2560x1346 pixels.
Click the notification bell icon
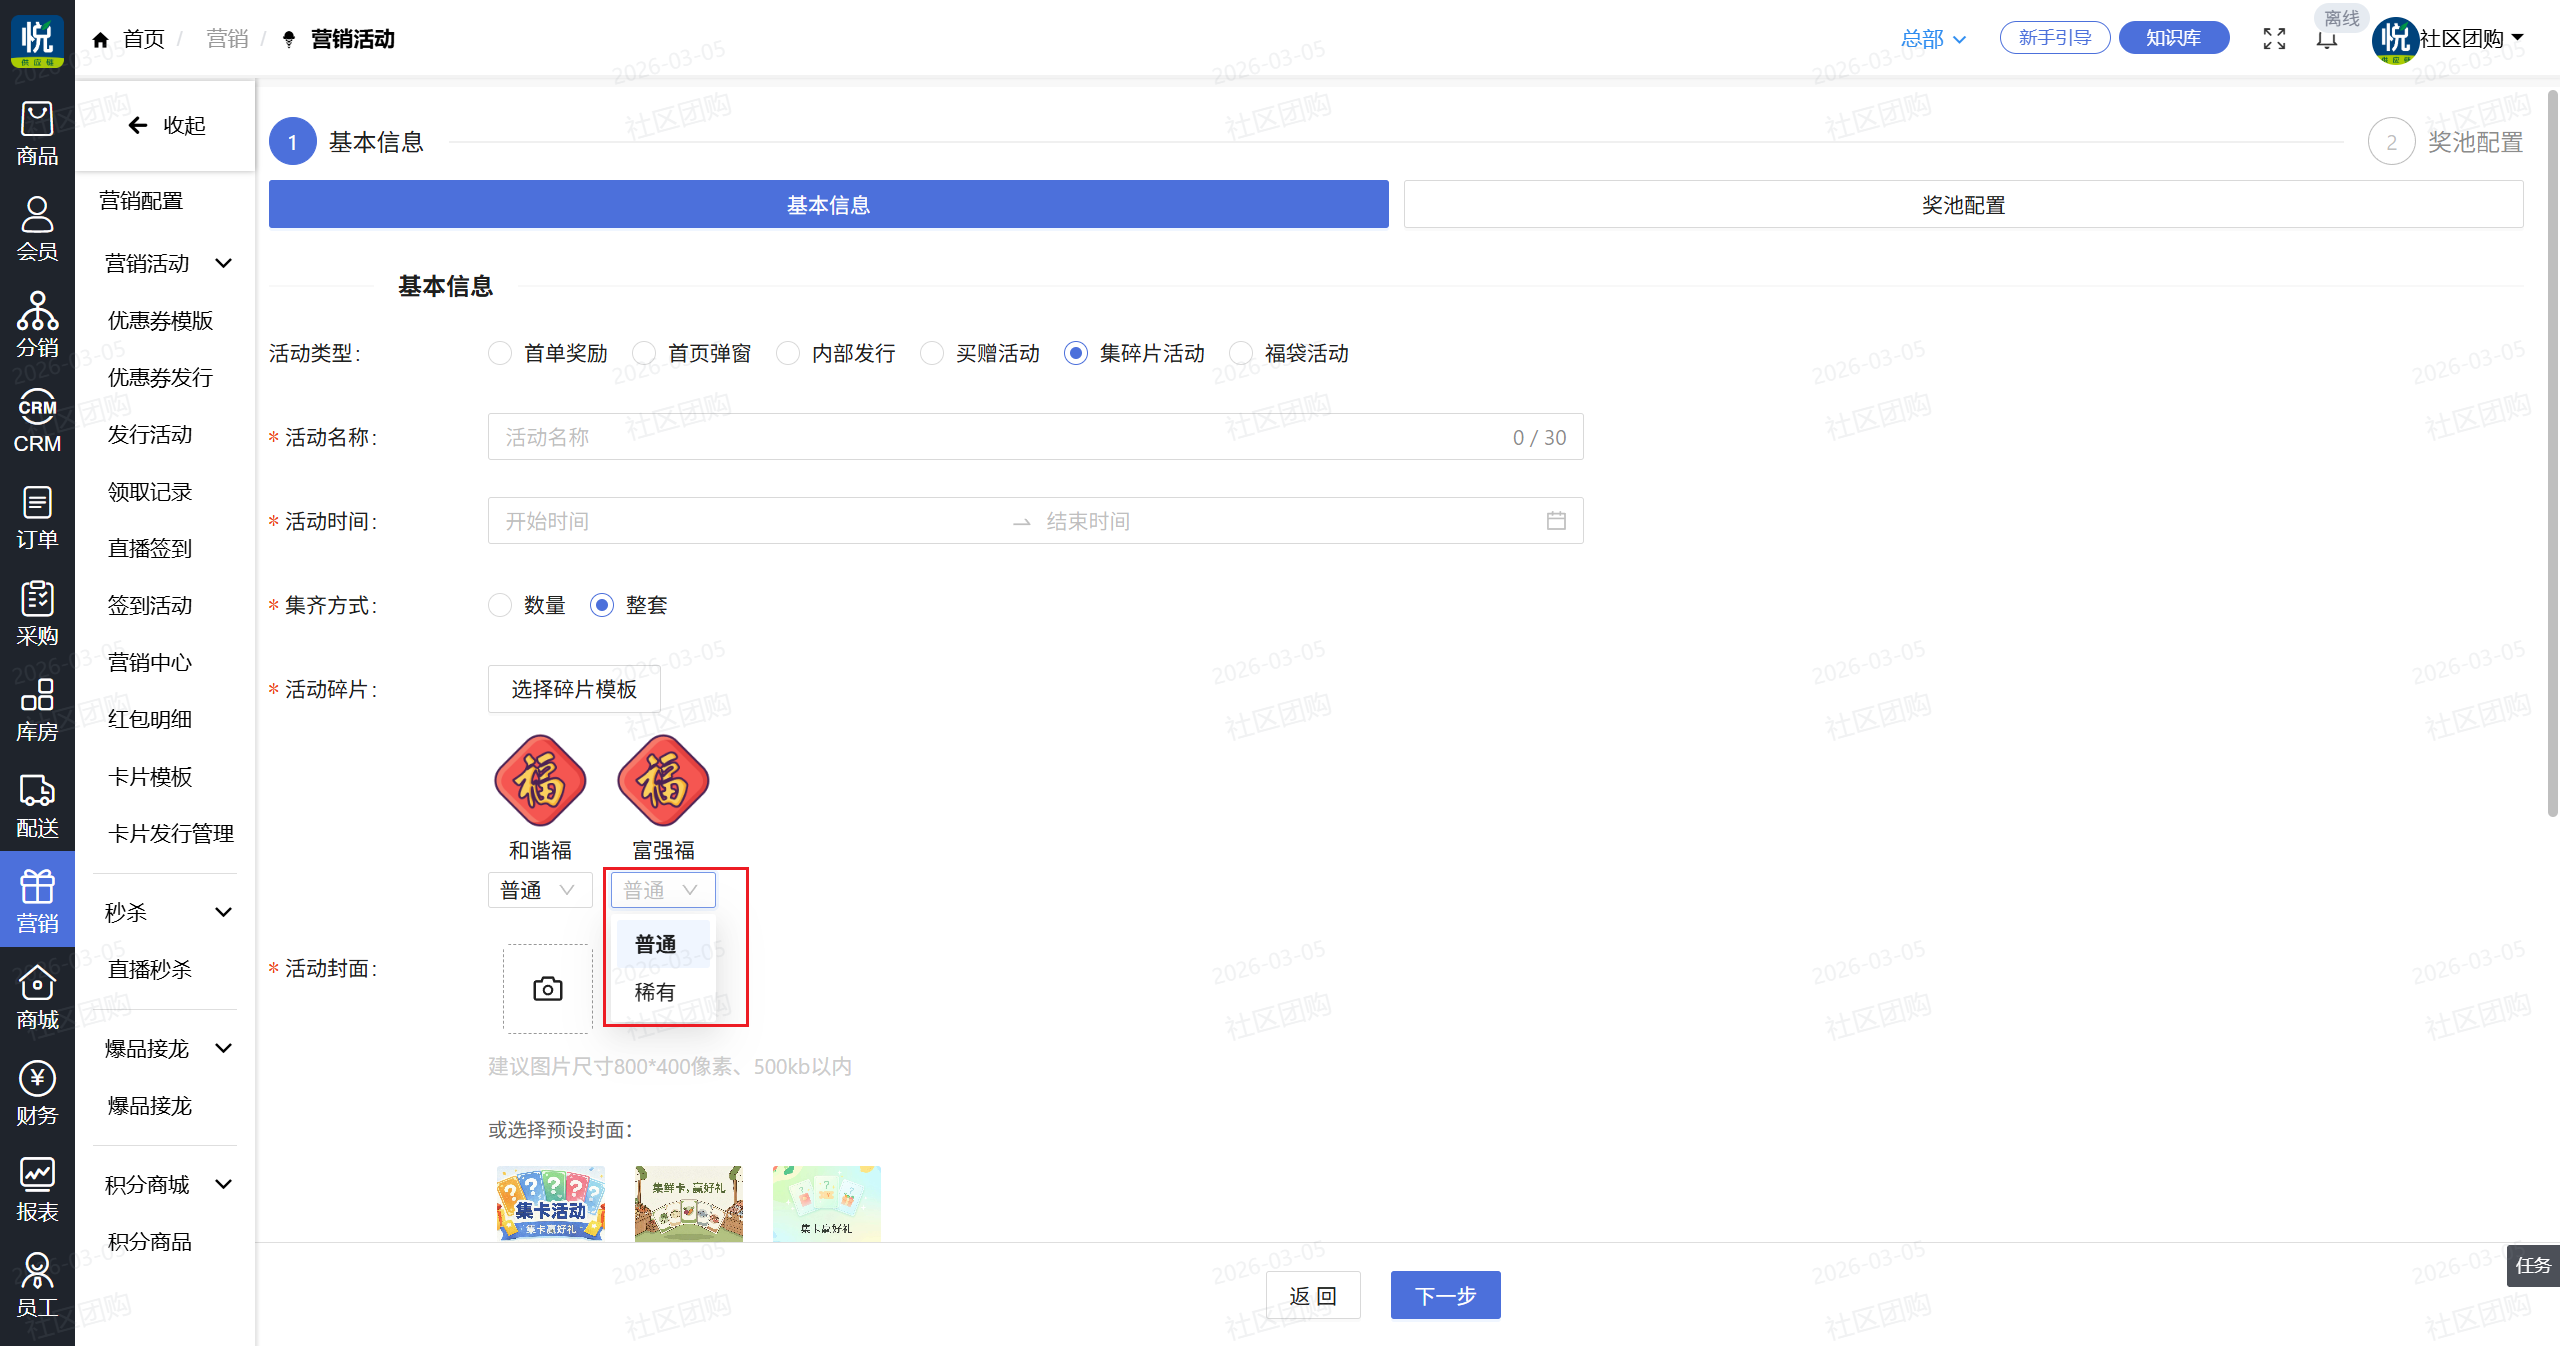coord(2326,40)
